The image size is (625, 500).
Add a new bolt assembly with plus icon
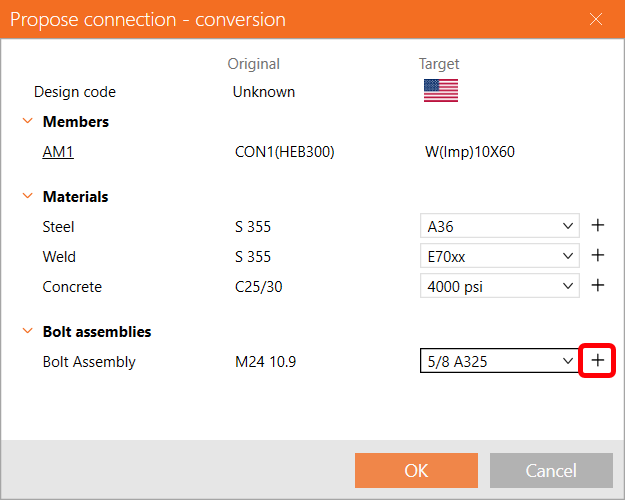click(598, 361)
